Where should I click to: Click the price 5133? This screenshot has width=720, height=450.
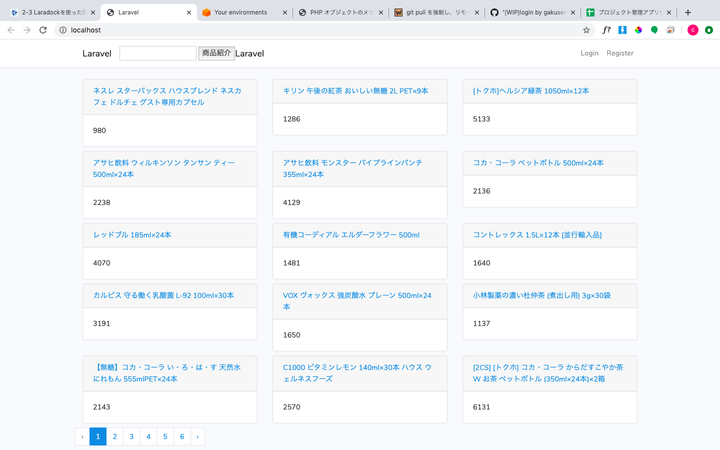tap(482, 119)
